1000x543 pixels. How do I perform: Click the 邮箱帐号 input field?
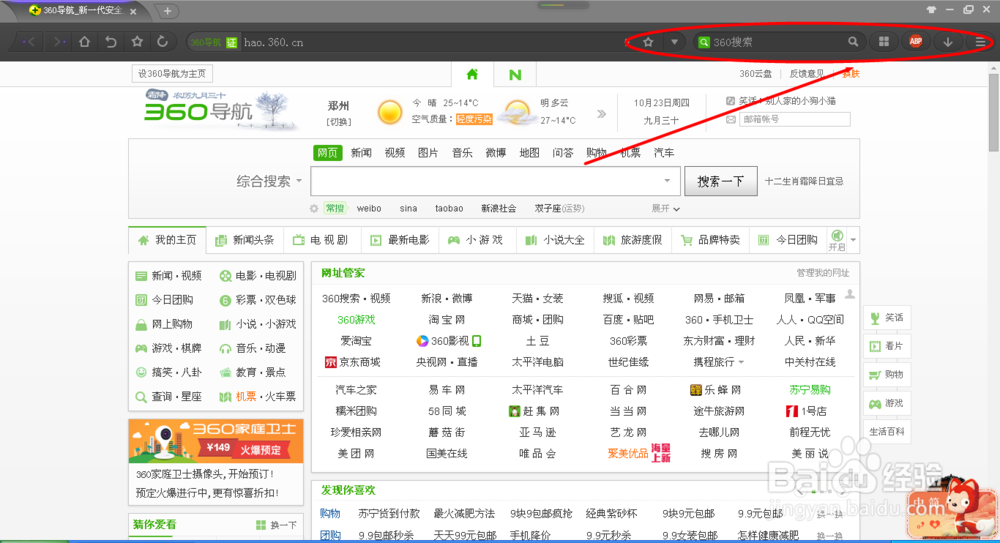[795, 119]
